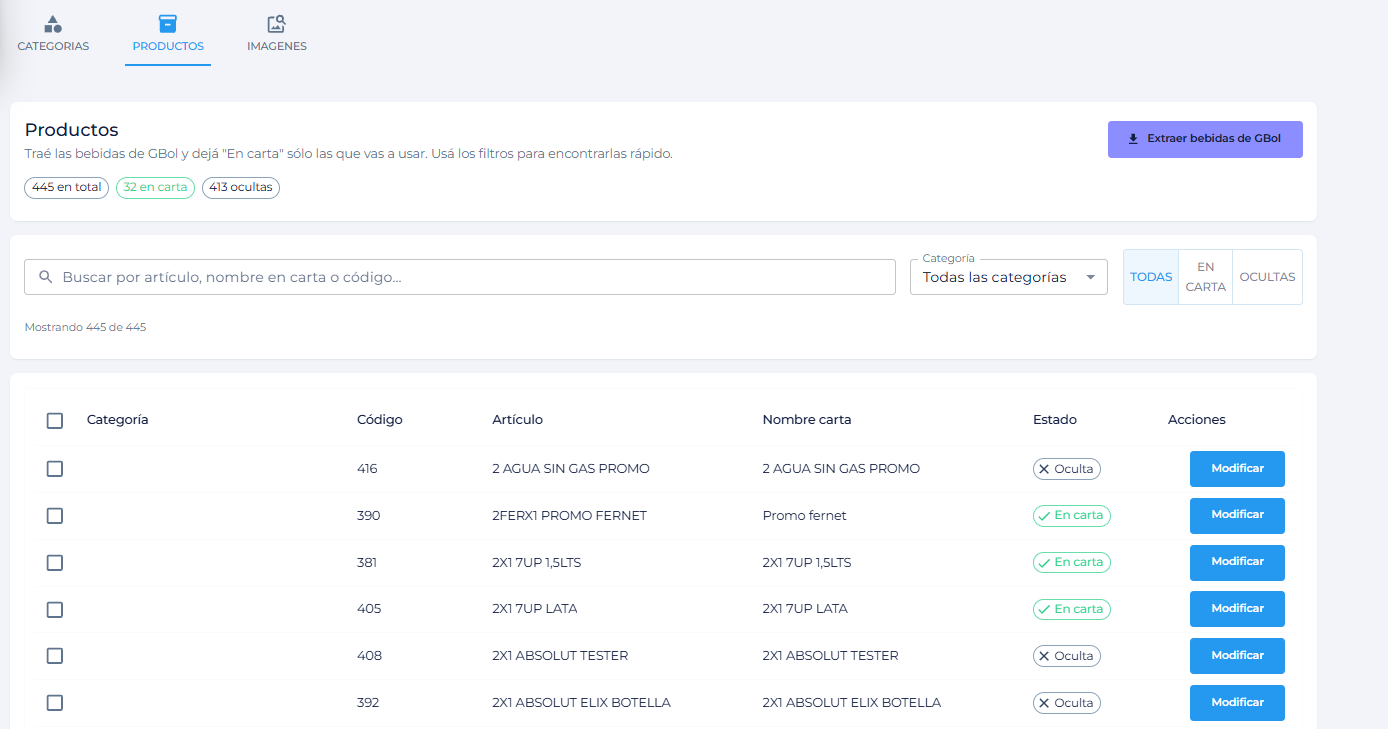Click the 32 en carta chip

[x=155, y=187]
